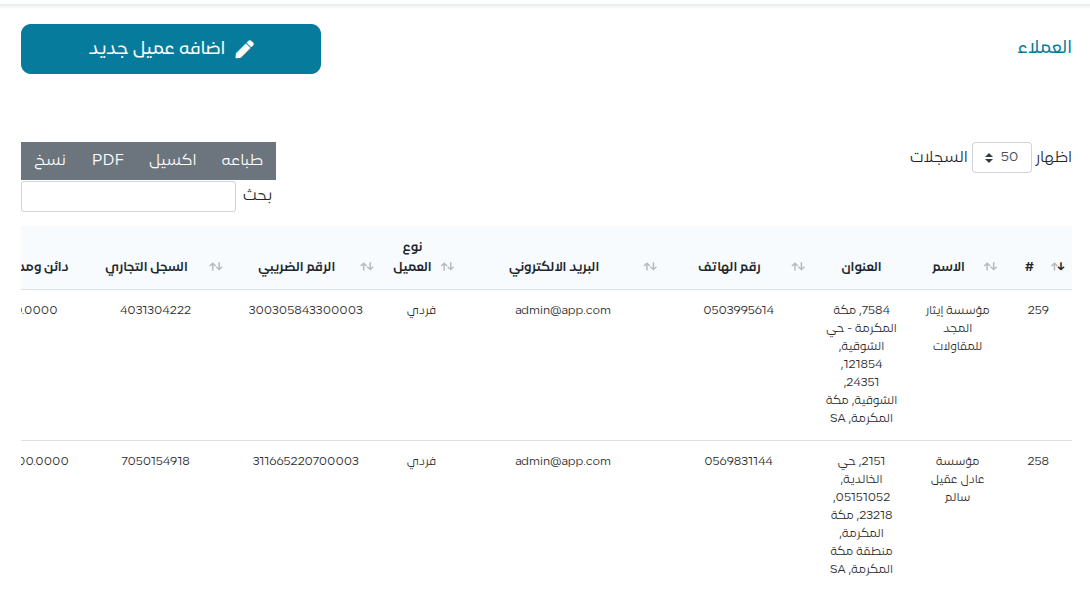Click sort arrows beside رقم الهاتف header
Screen dimensions: 1090x590
(798, 267)
